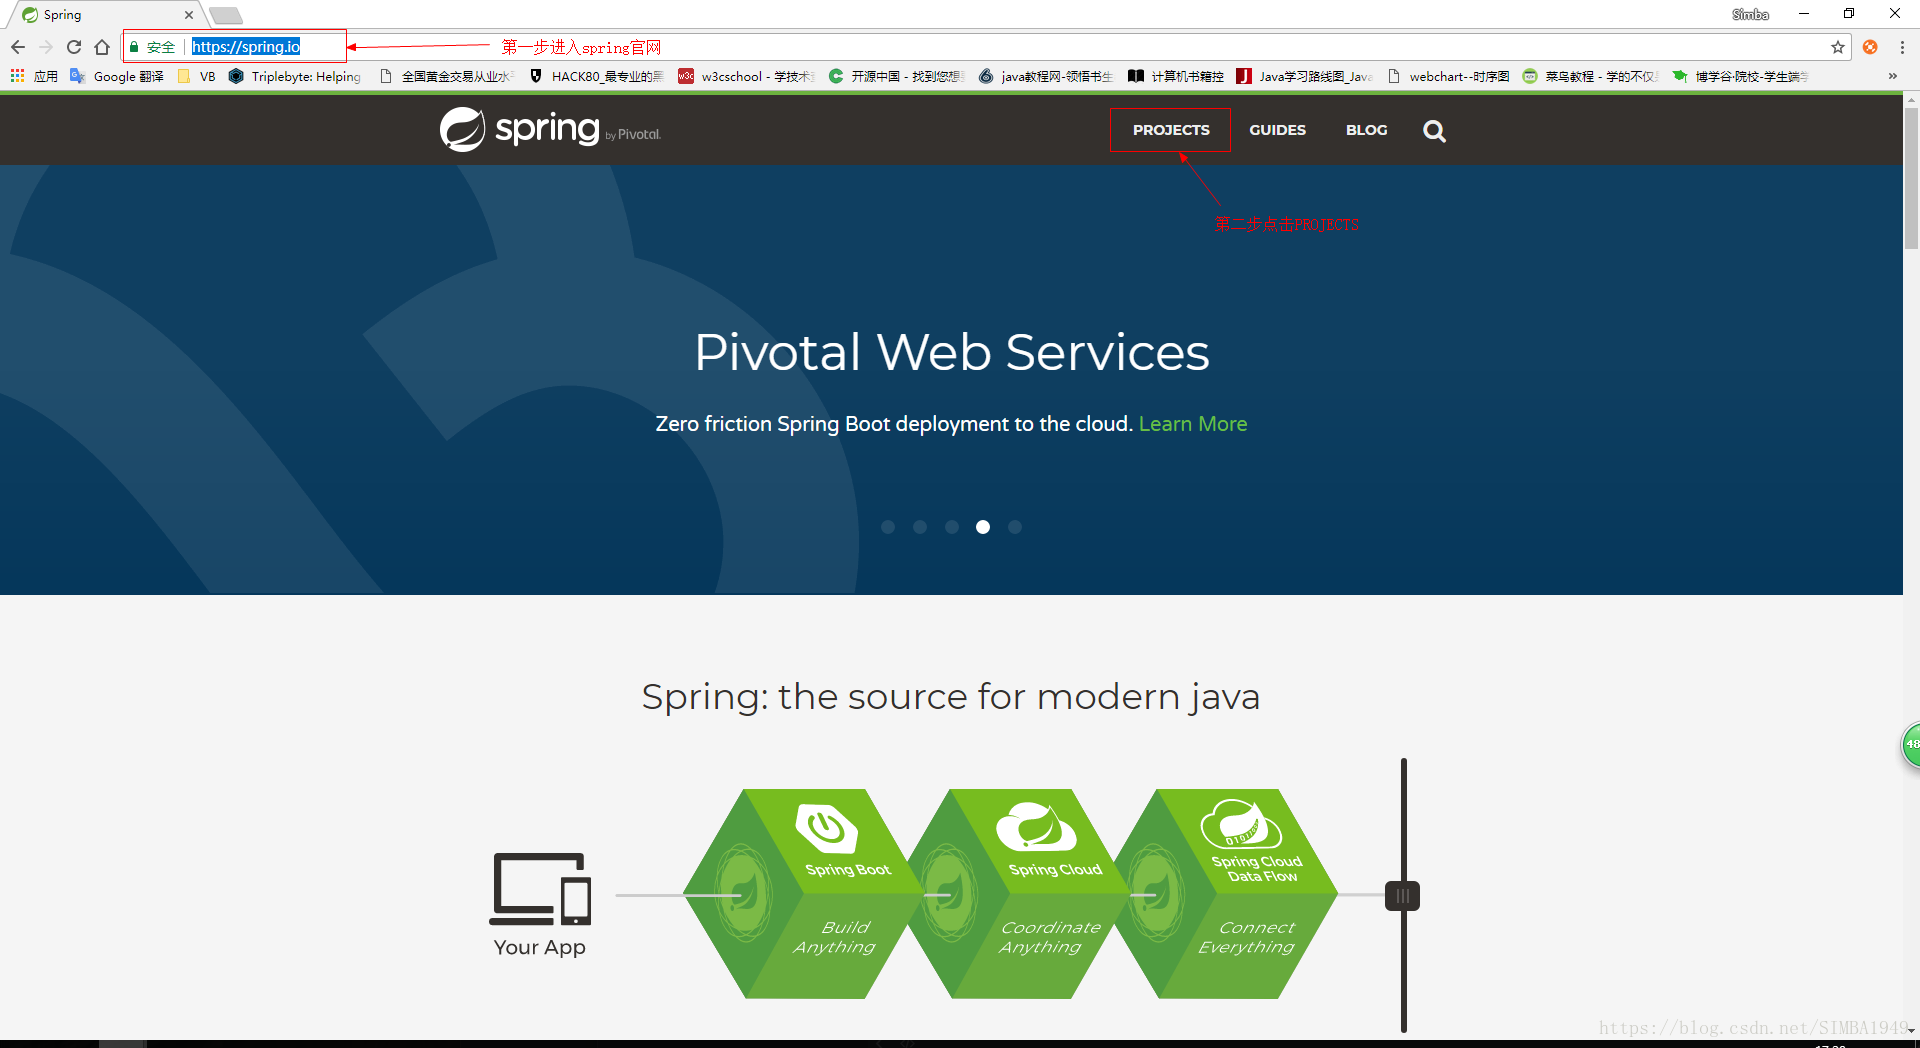Click the Simba profile name button

click(x=1750, y=14)
